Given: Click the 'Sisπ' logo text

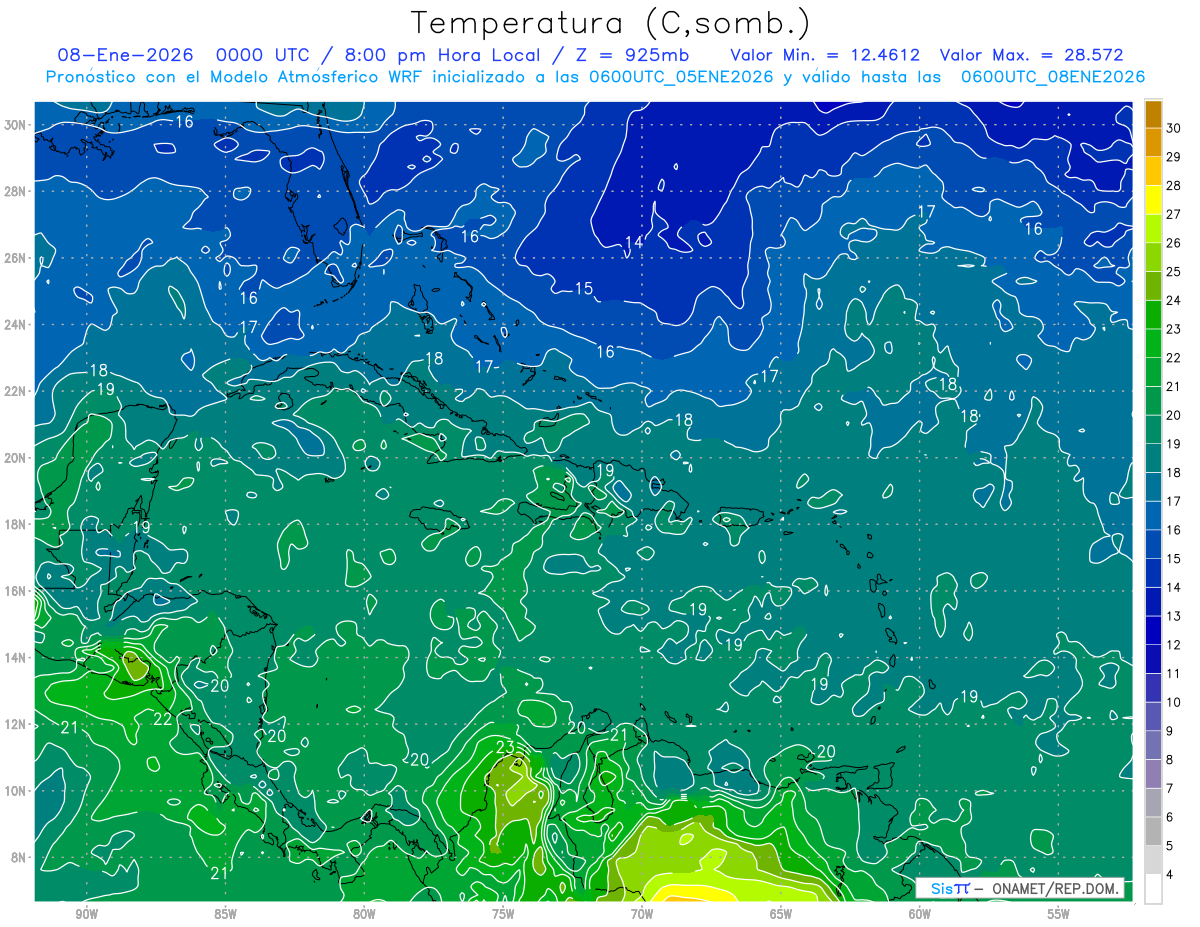Looking at the screenshot, I should [950, 888].
